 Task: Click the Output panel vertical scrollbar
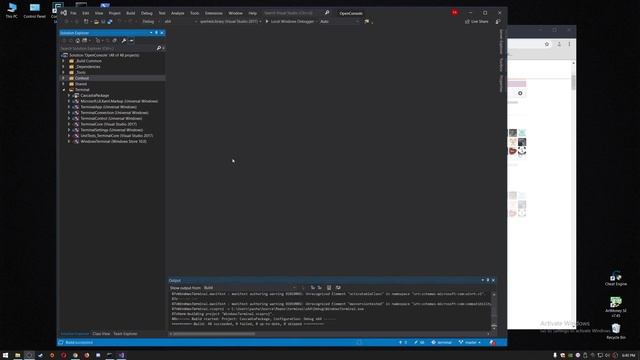coord(494,311)
